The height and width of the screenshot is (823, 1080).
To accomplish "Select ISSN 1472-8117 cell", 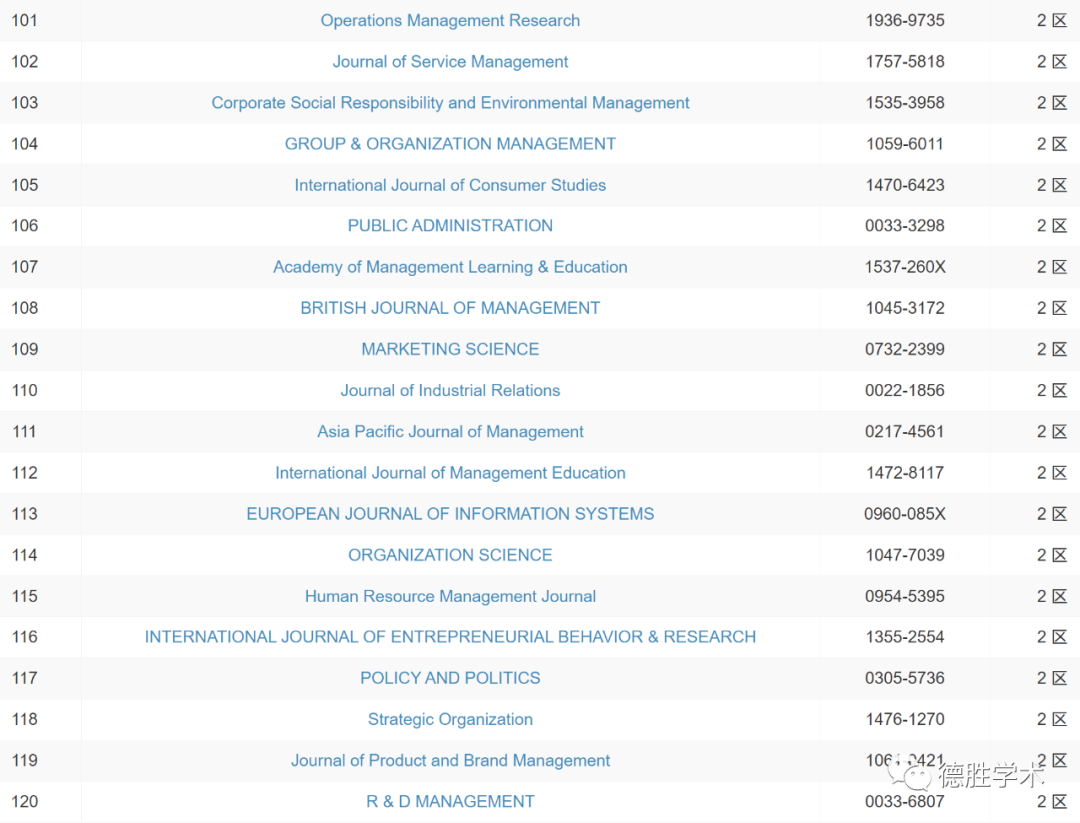I will tap(904, 473).
